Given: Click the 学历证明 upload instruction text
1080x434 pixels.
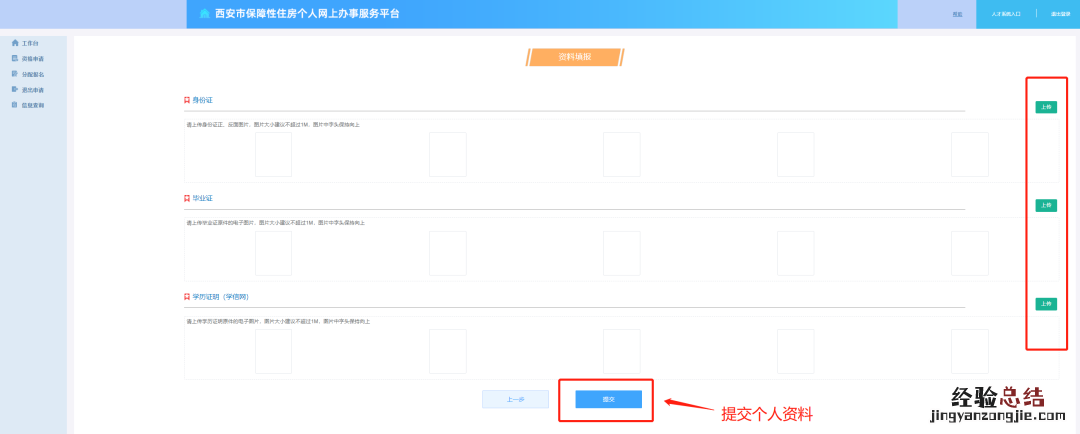Looking at the screenshot, I should (x=278, y=322).
